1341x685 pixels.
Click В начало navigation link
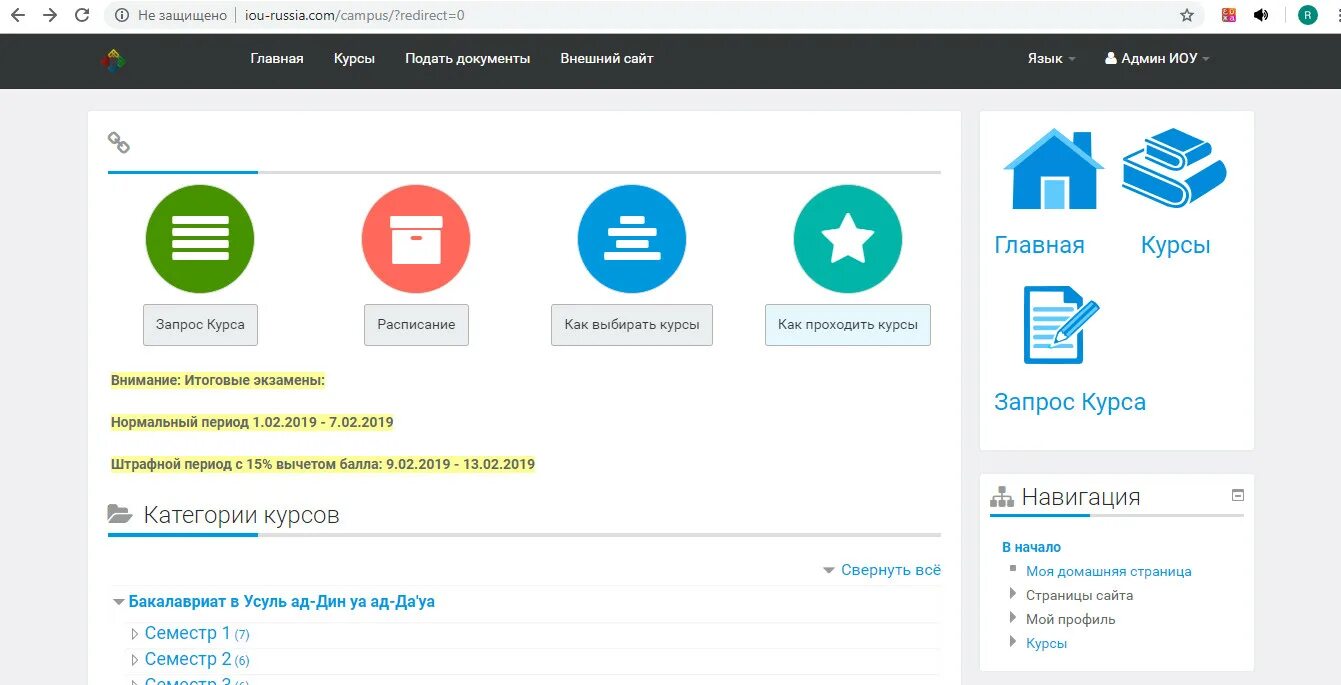coord(1031,547)
